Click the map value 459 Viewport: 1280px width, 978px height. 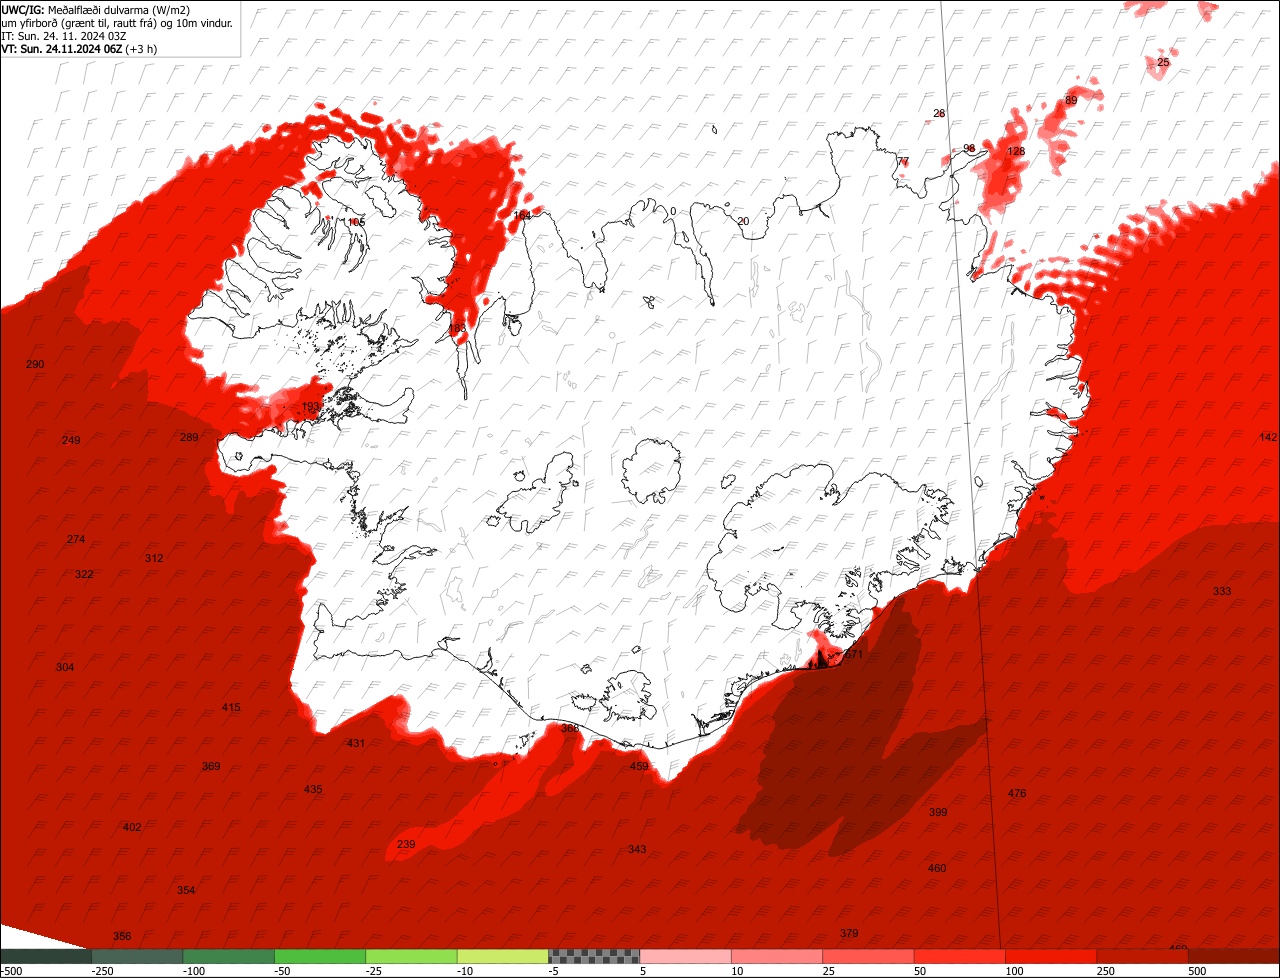639,766
